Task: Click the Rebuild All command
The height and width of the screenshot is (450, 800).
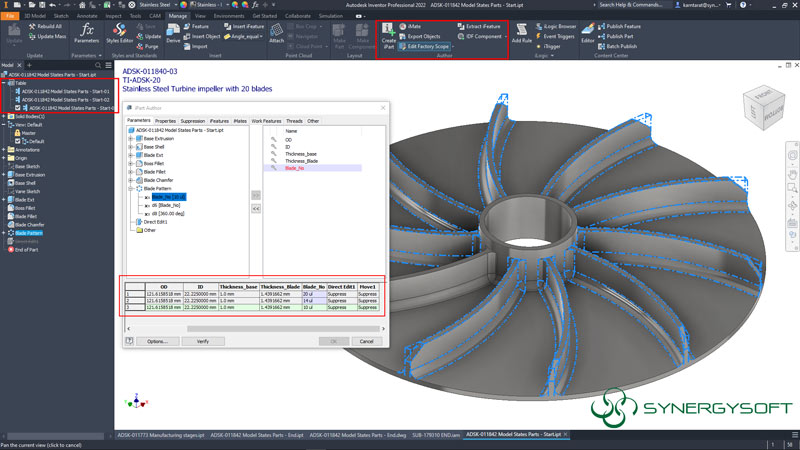Action: pos(50,26)
